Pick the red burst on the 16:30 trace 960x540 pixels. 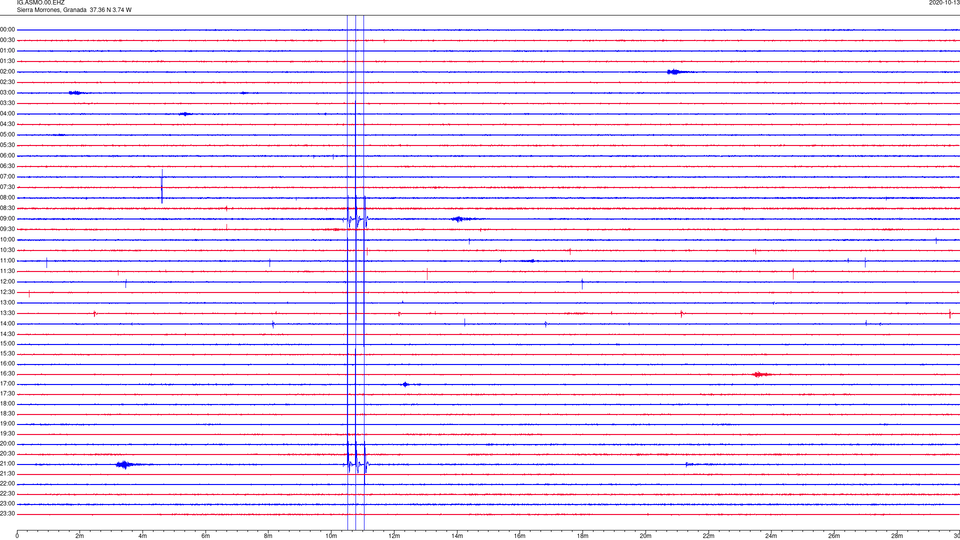pyautogui.click(x=761, y=374)
